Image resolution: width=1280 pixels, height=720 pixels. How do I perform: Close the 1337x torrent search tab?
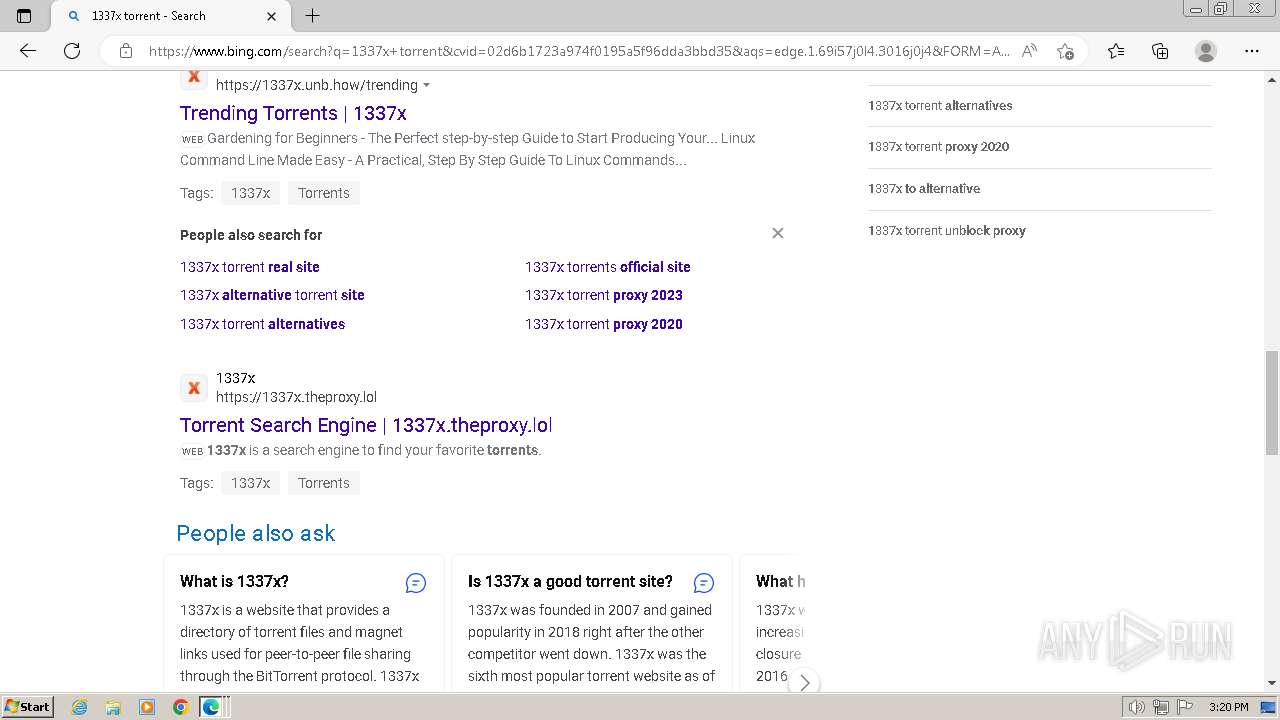(272, 16)
